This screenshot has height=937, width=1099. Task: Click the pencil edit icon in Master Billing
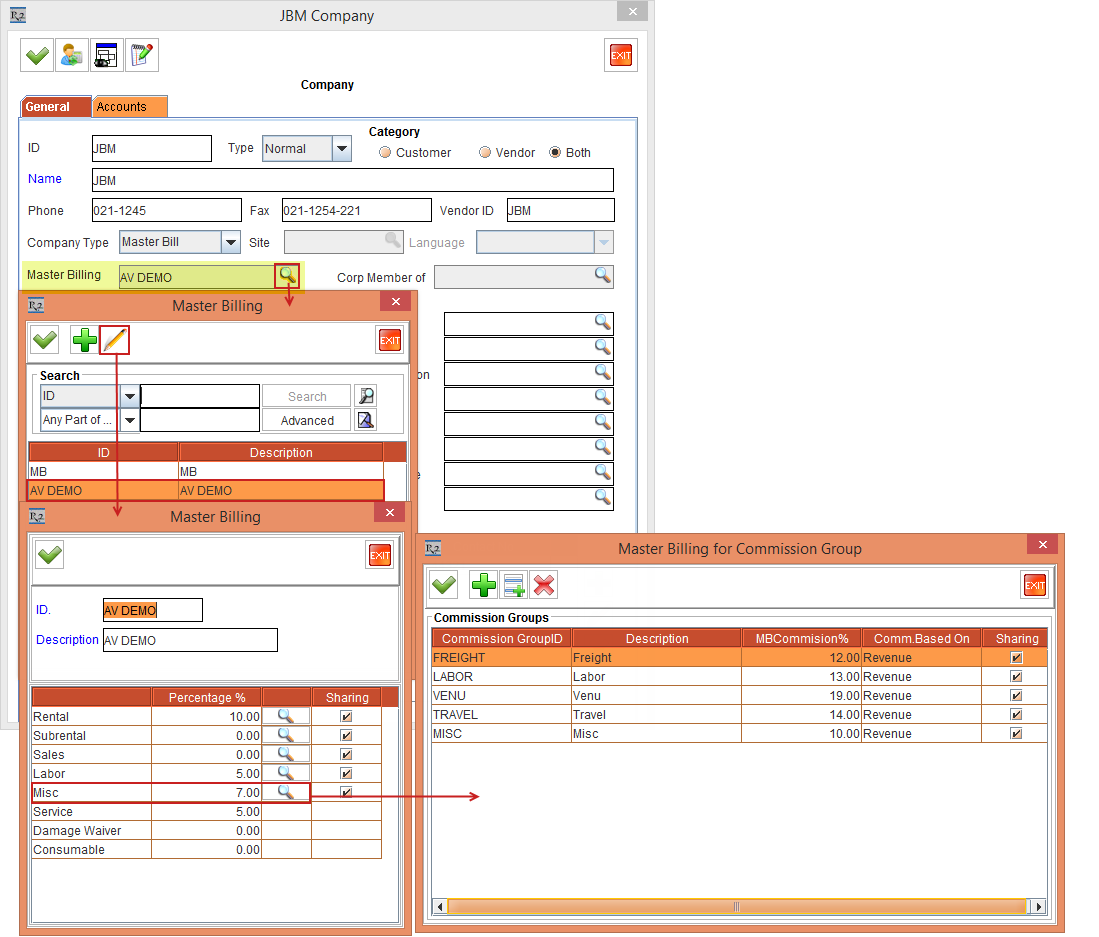(115, 341)
